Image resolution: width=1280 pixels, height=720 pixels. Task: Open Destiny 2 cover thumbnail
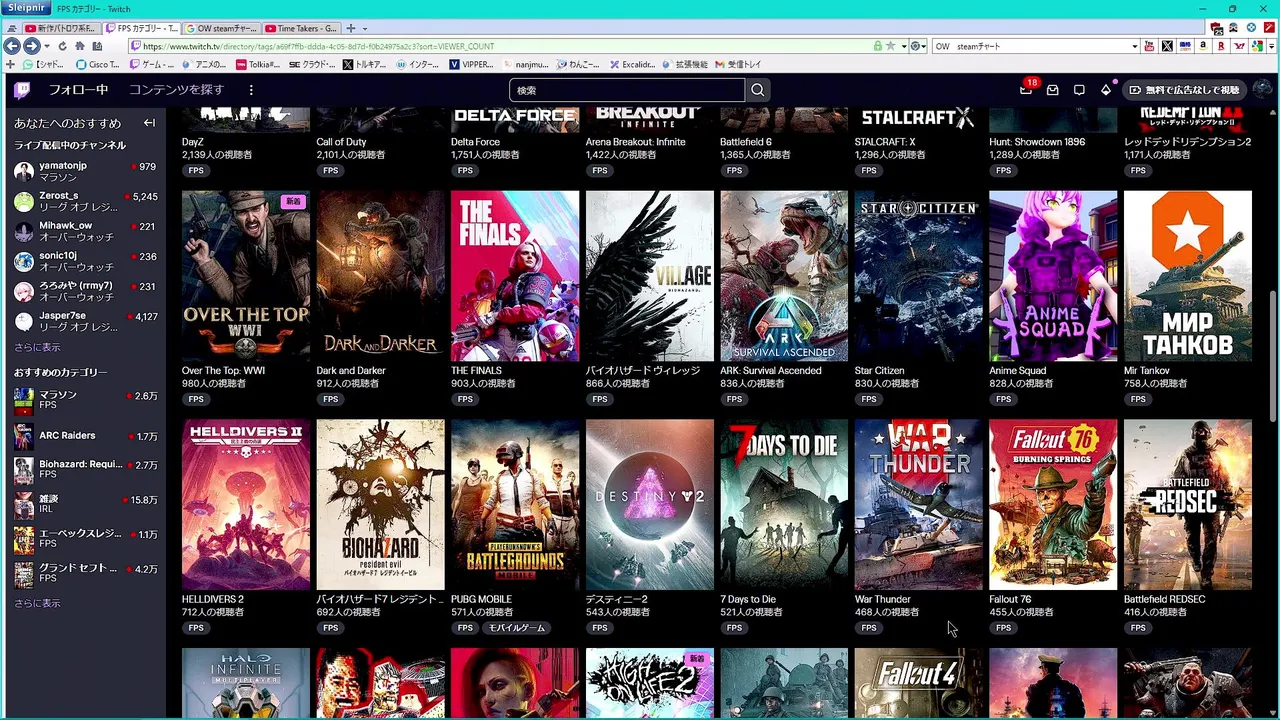[650, 505]
